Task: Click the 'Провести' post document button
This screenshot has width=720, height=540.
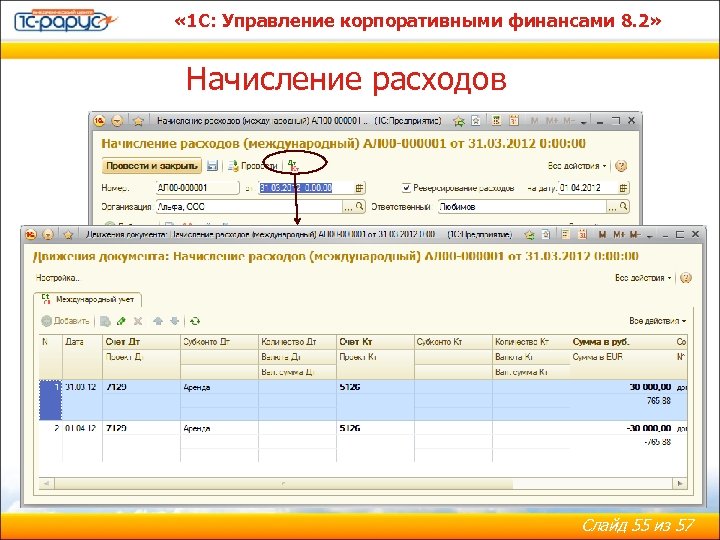Action: coord(252,166)
